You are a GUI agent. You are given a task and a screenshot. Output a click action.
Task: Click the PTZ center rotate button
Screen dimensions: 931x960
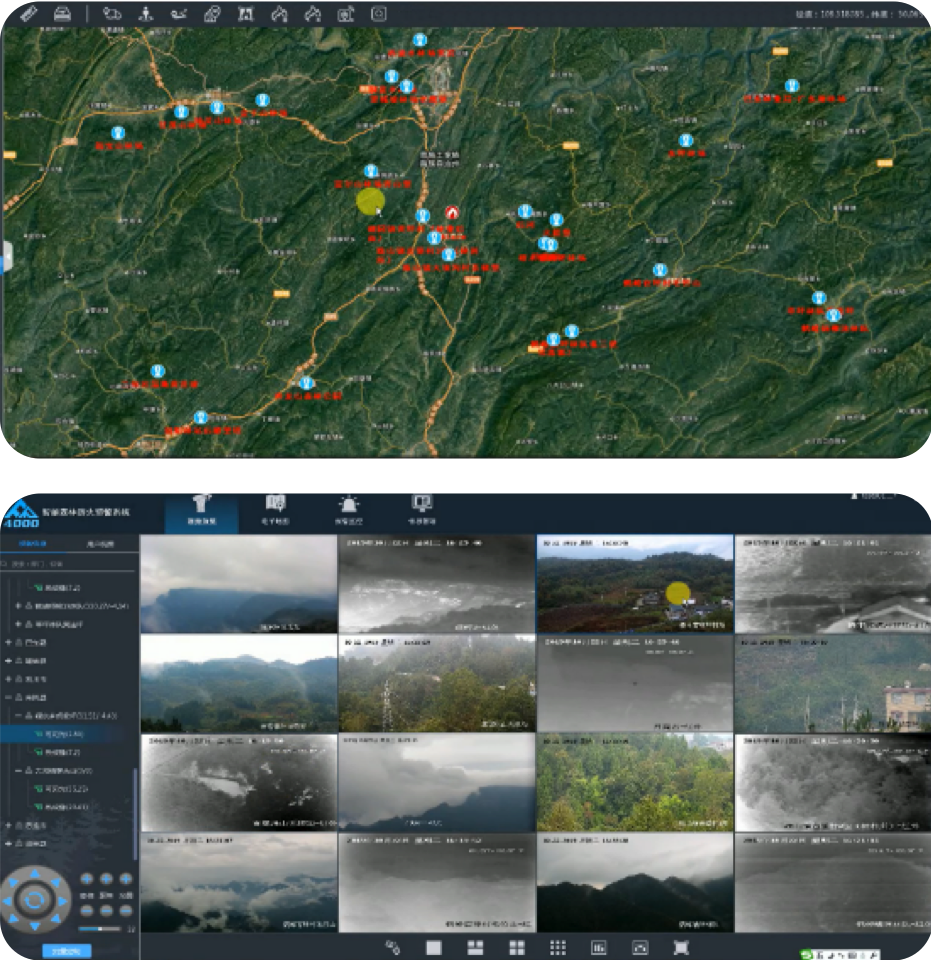34,899
